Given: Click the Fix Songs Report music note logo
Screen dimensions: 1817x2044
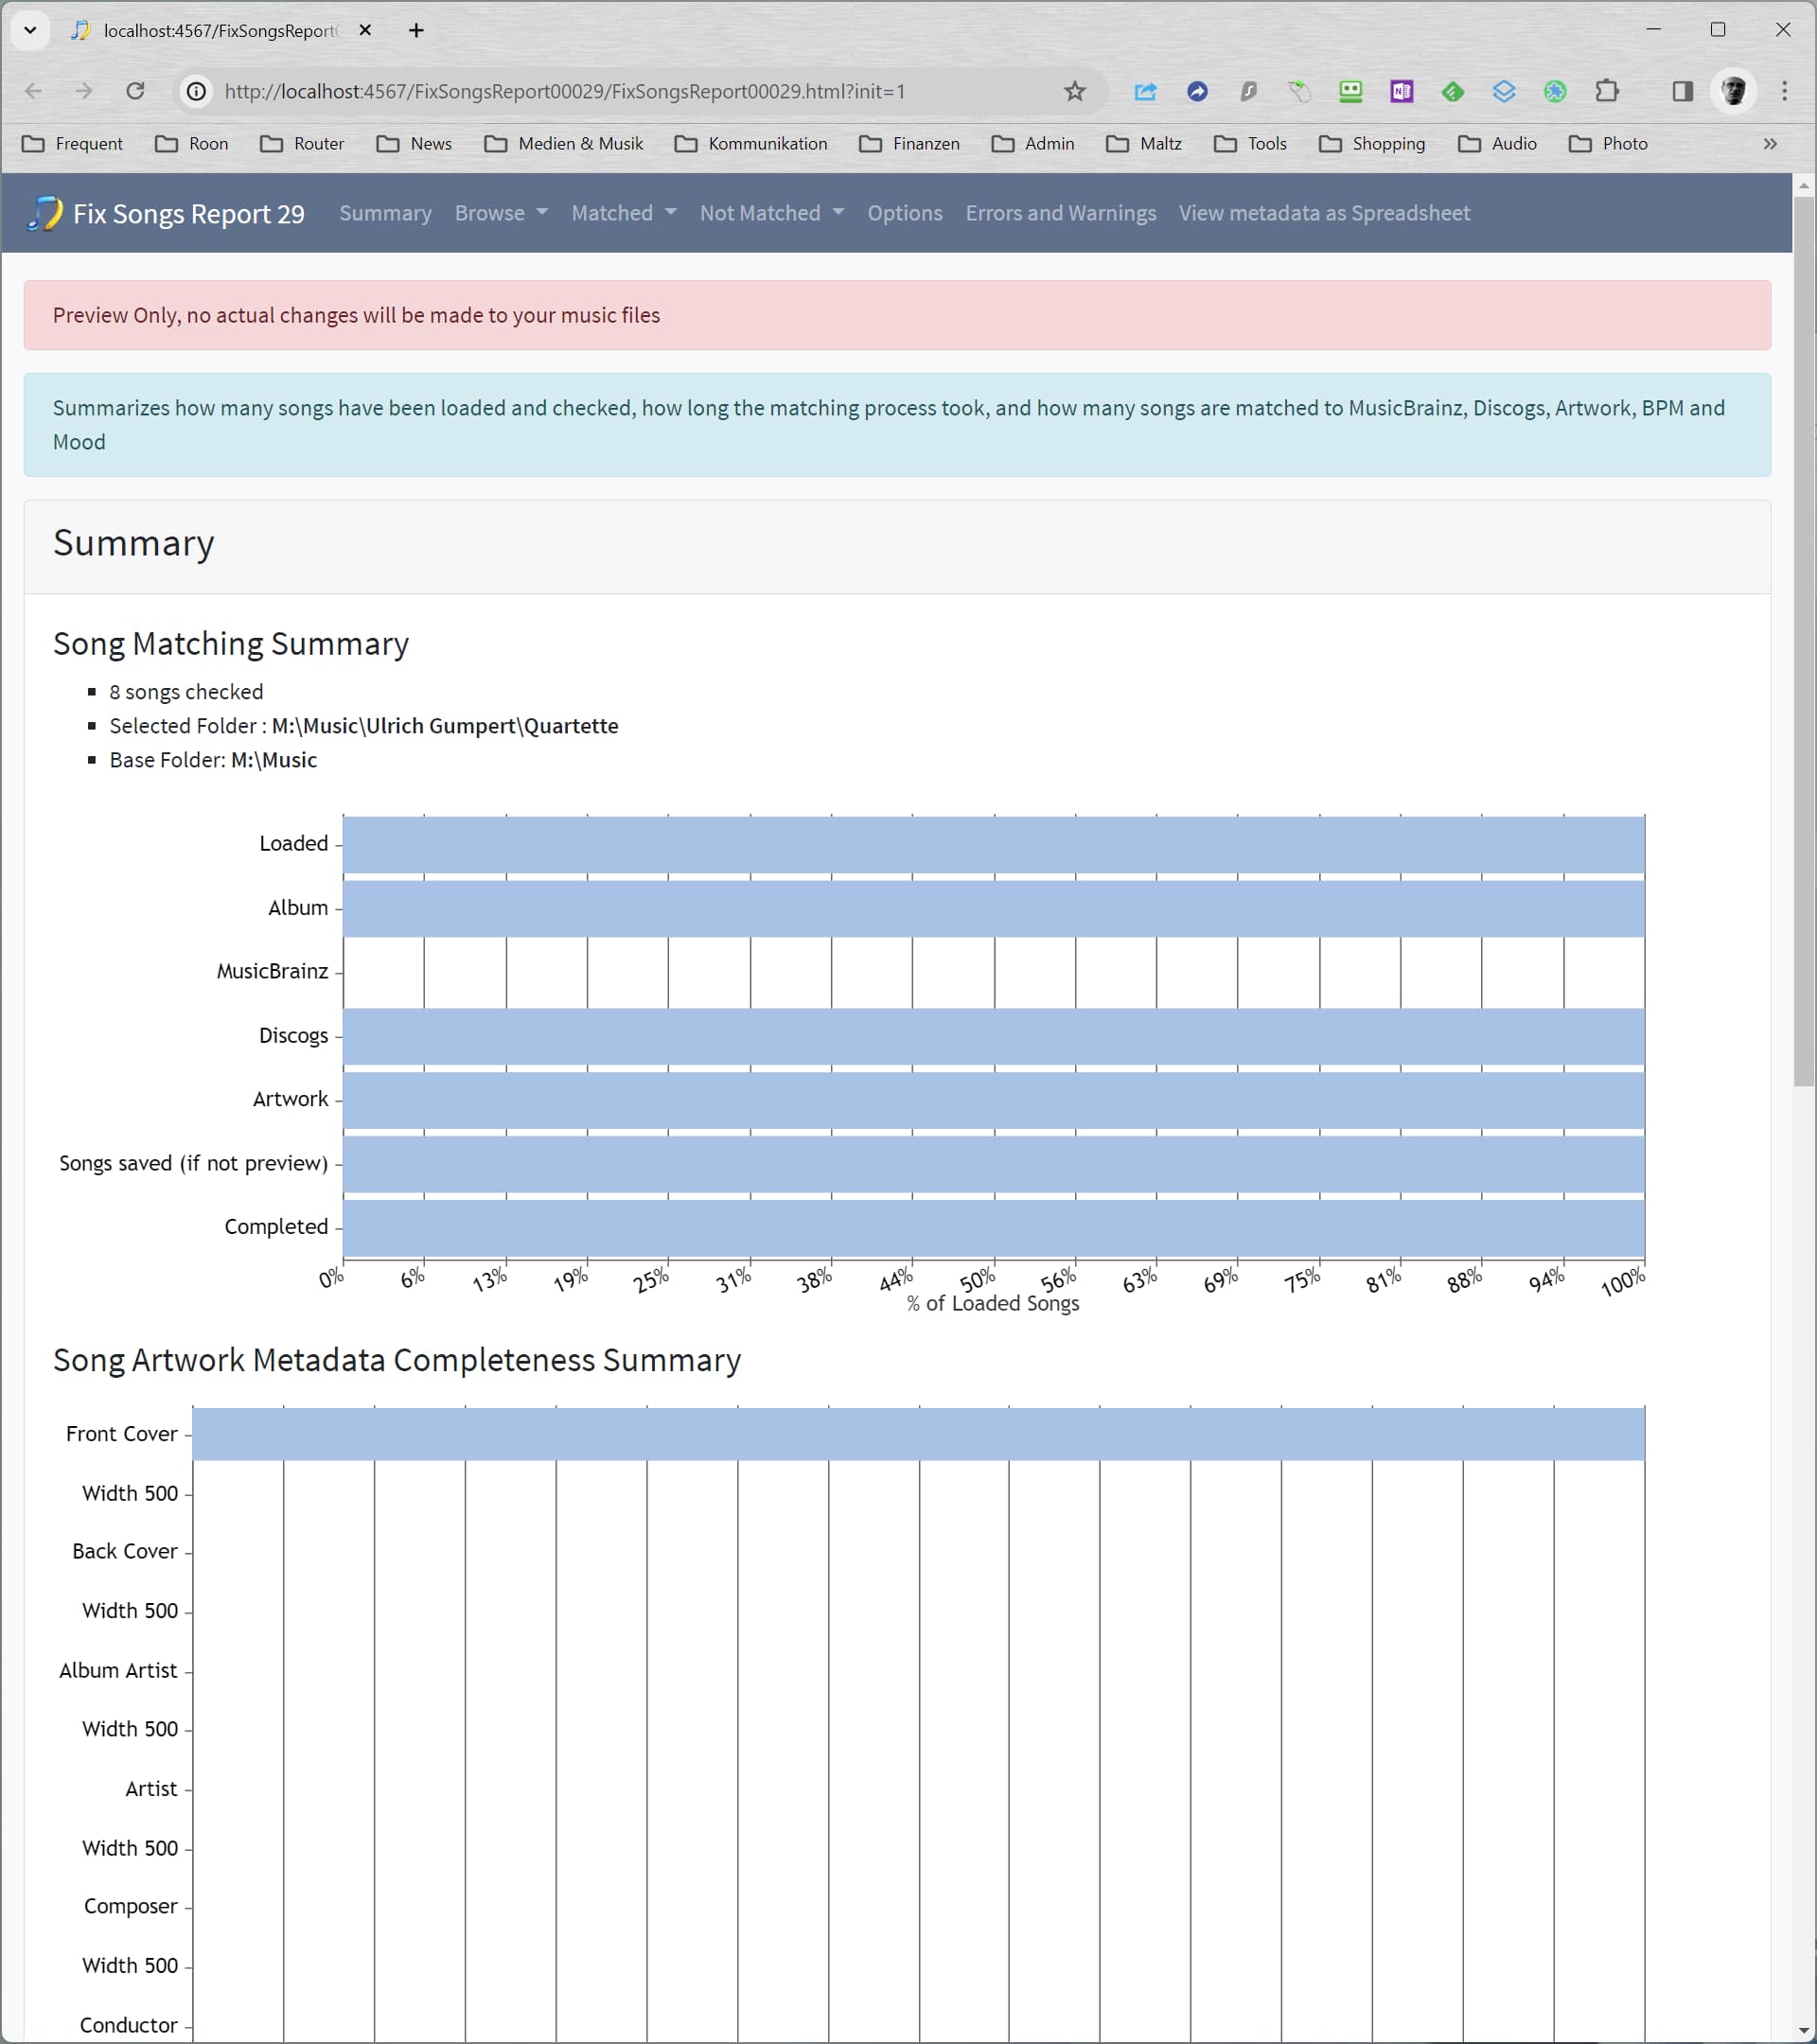Looking at the screenshot, I should pos(44,213).
